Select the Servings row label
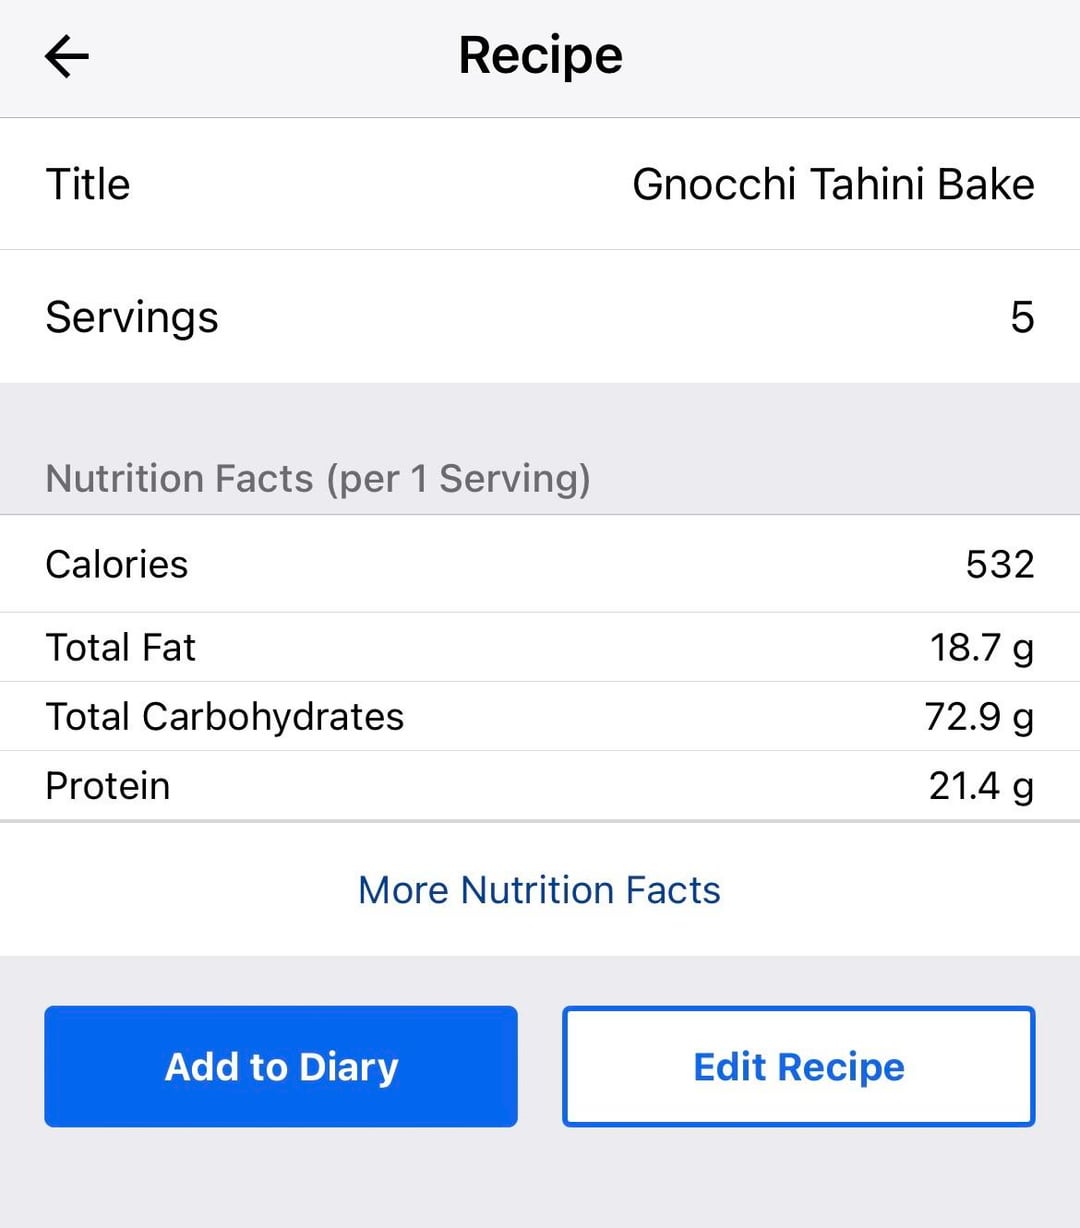This screenshot has height=1228, width=1080. click(x=132, y=318)
